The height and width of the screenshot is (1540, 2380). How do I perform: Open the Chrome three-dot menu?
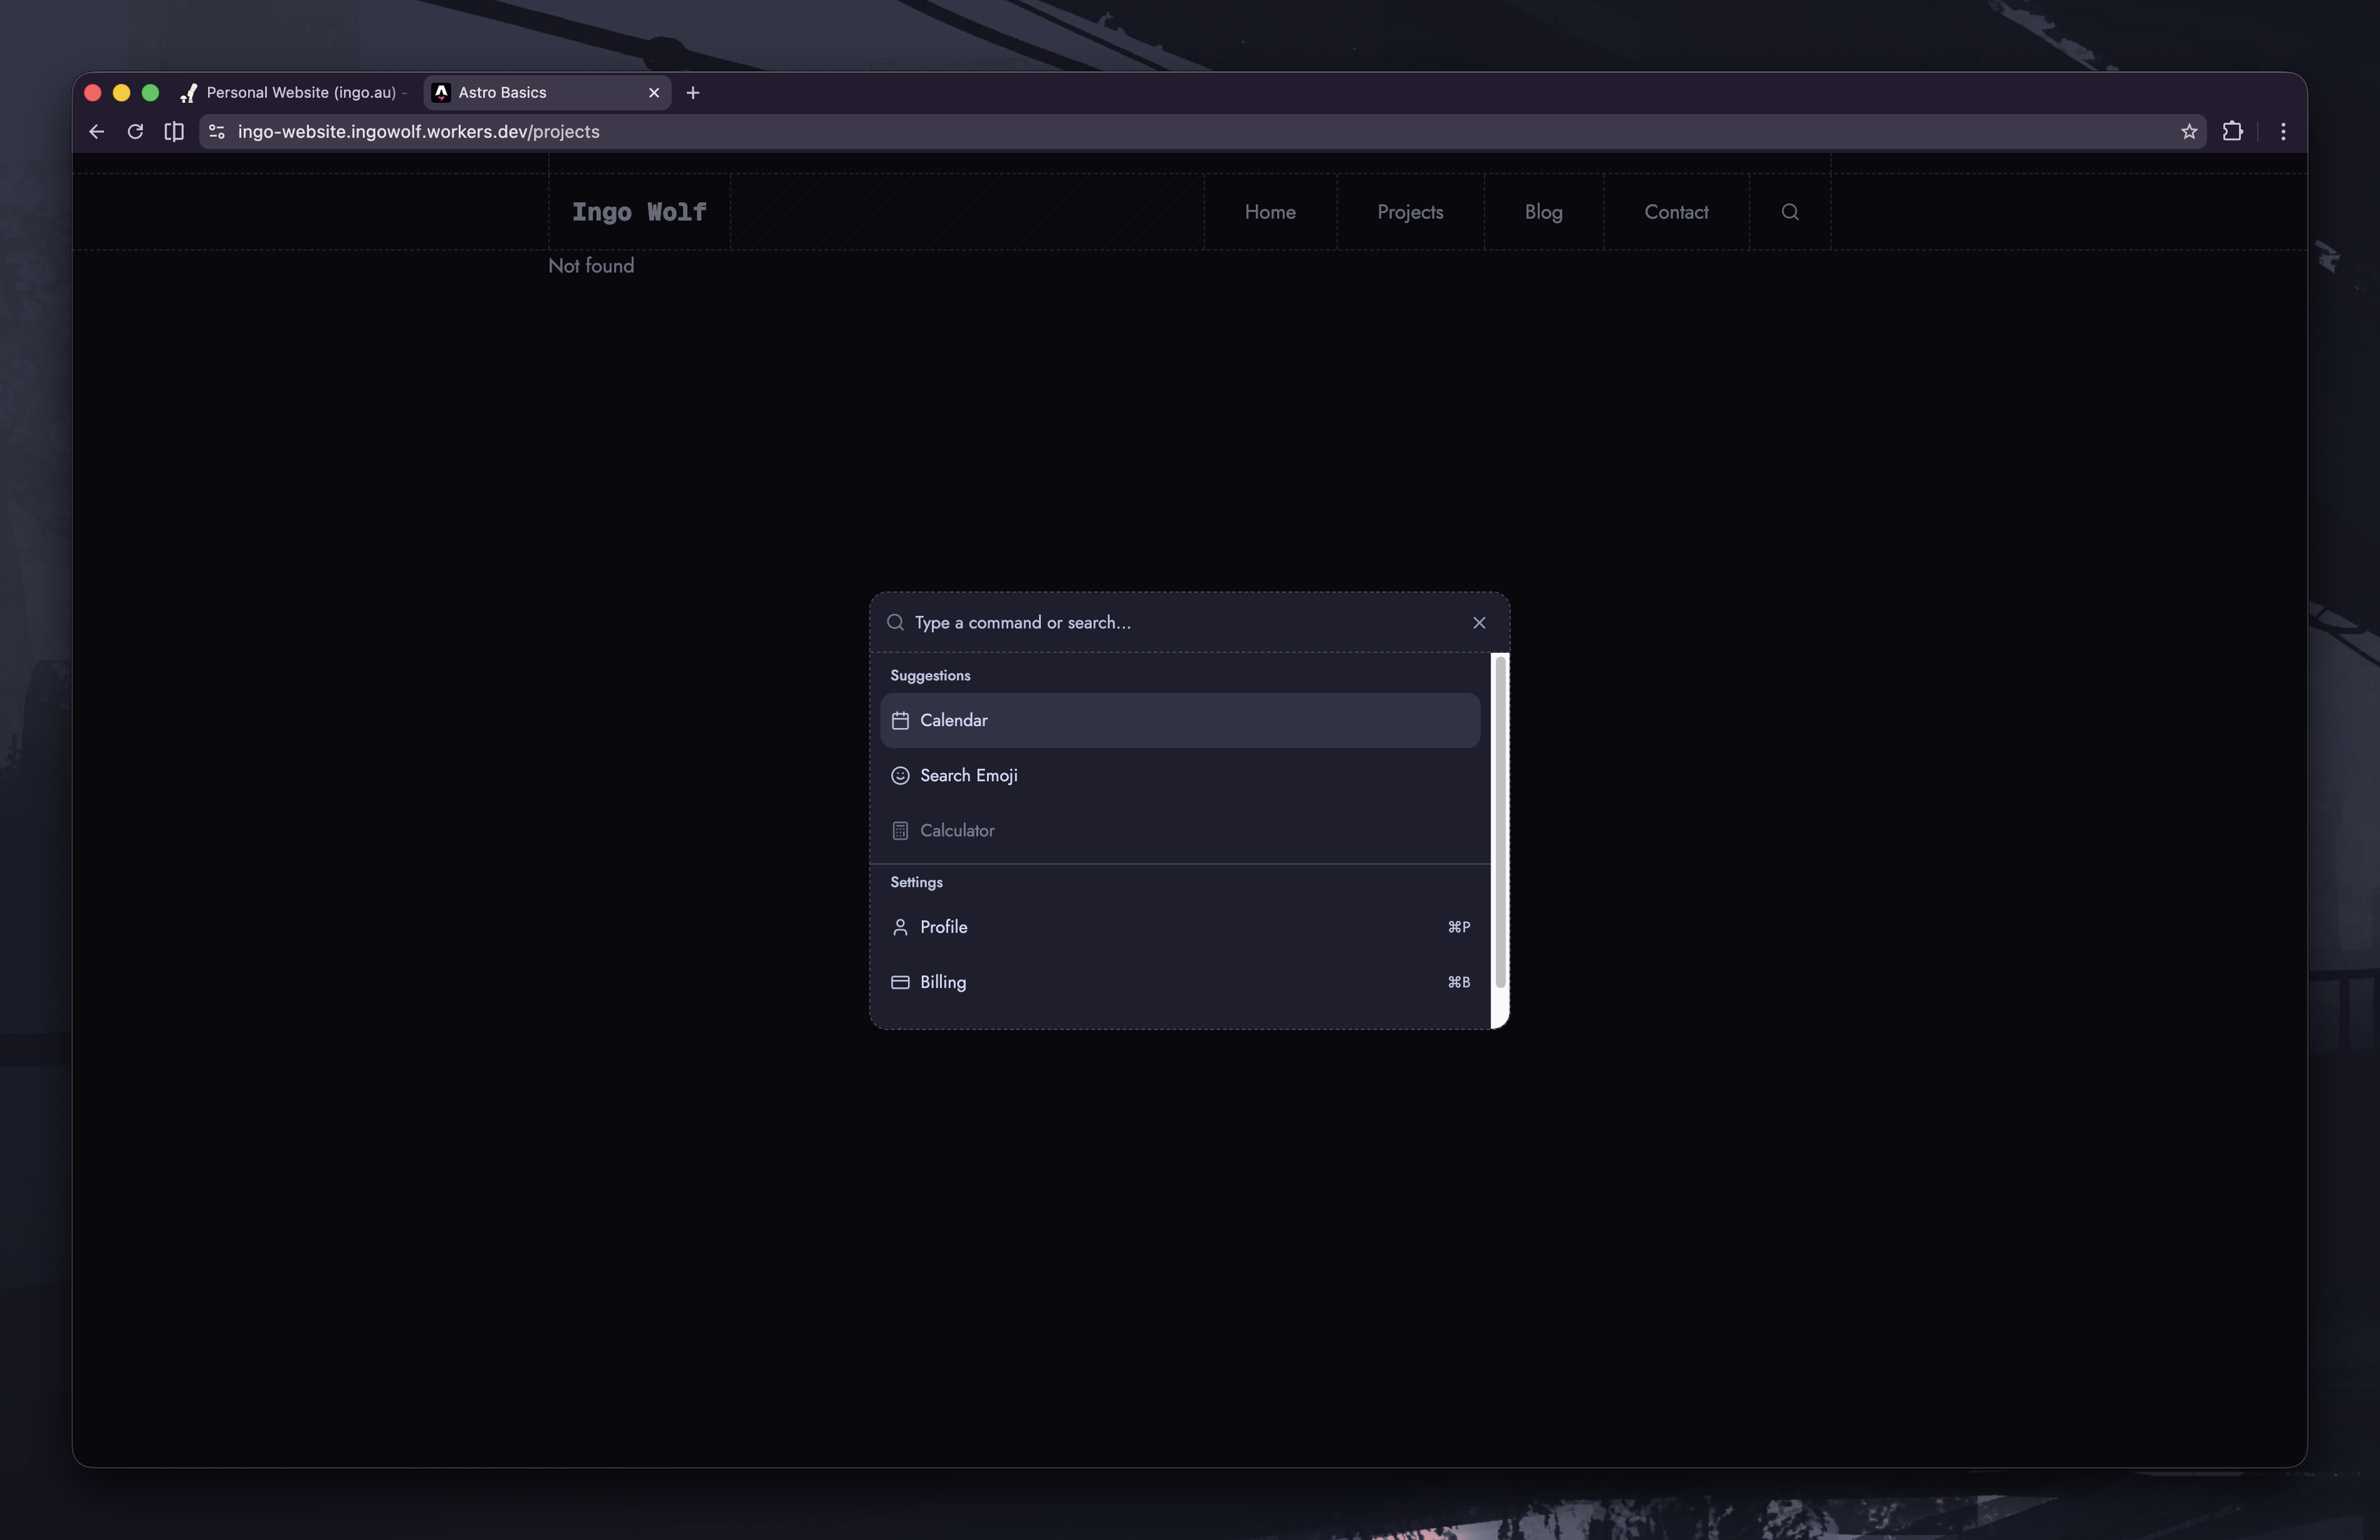[2282, 132]
